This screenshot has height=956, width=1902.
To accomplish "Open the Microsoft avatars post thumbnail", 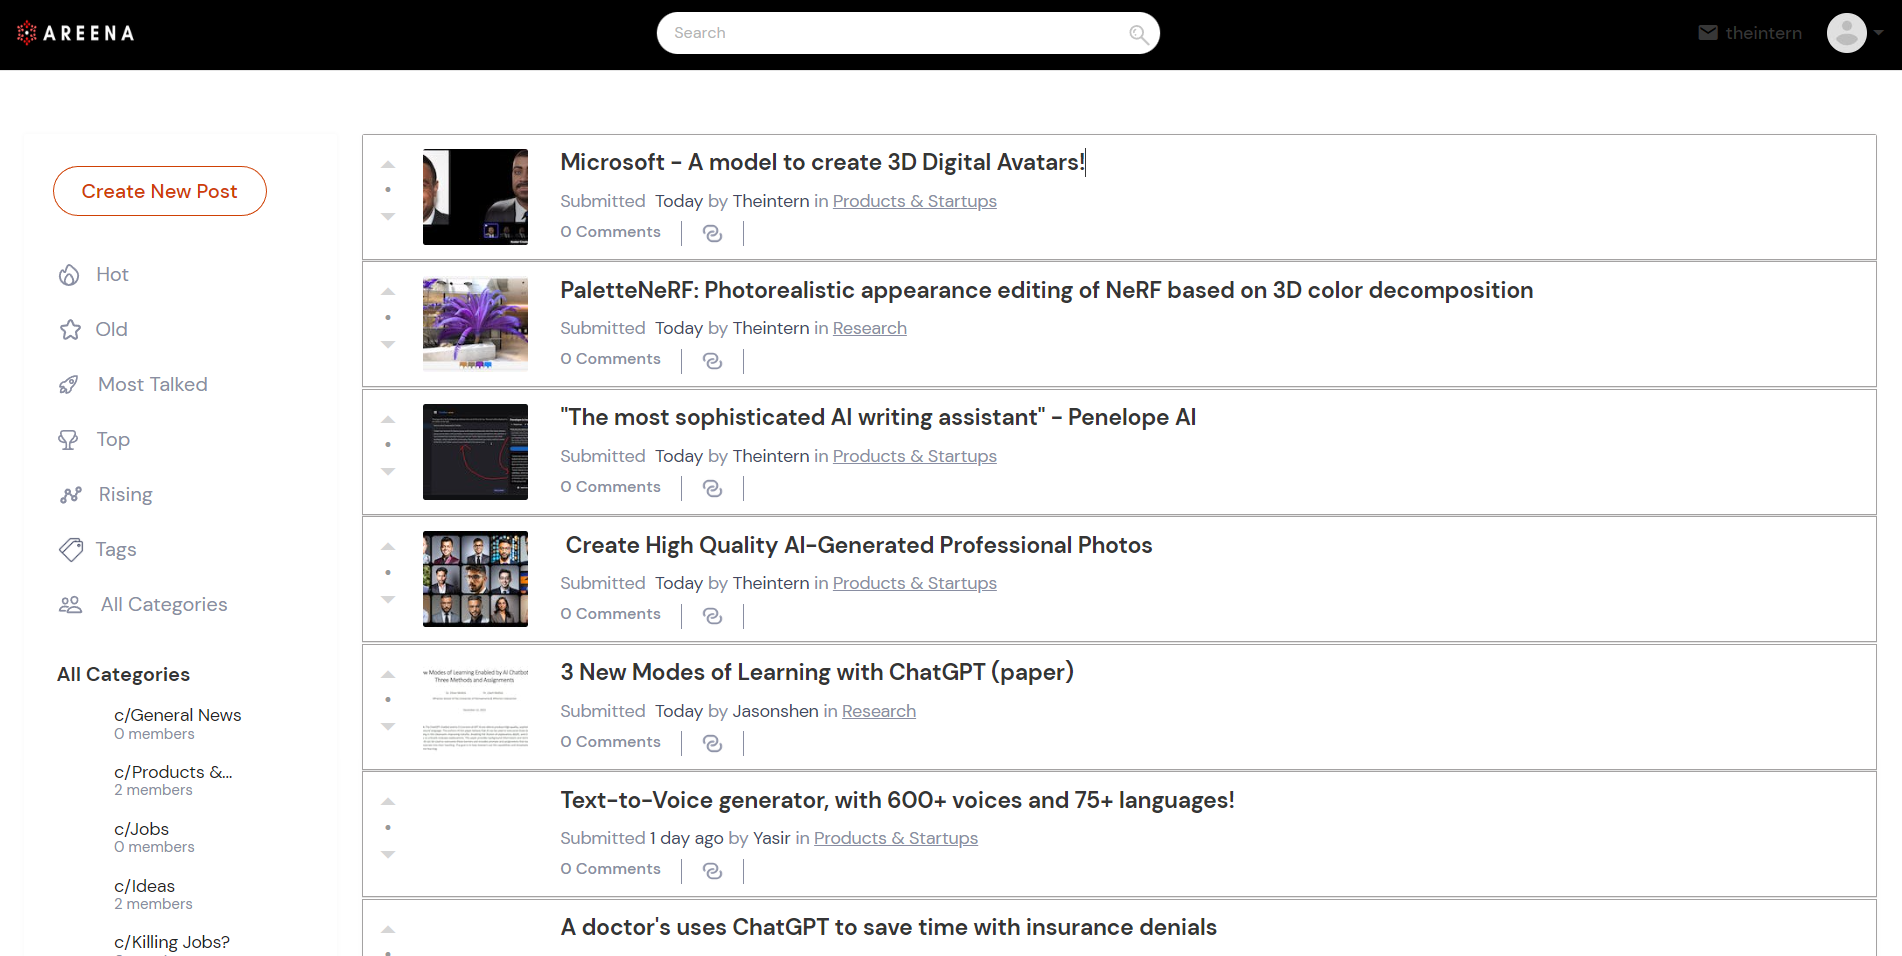I will pos(475,197).
